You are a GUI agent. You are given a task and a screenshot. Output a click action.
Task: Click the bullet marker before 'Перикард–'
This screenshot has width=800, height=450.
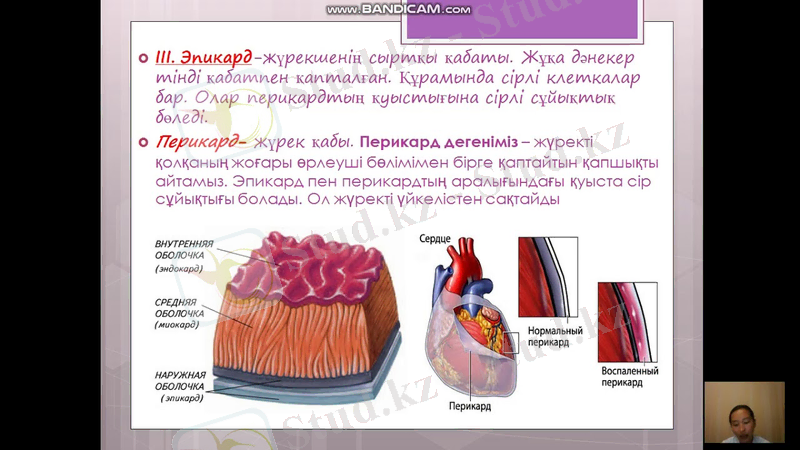[x=144, y=143]
